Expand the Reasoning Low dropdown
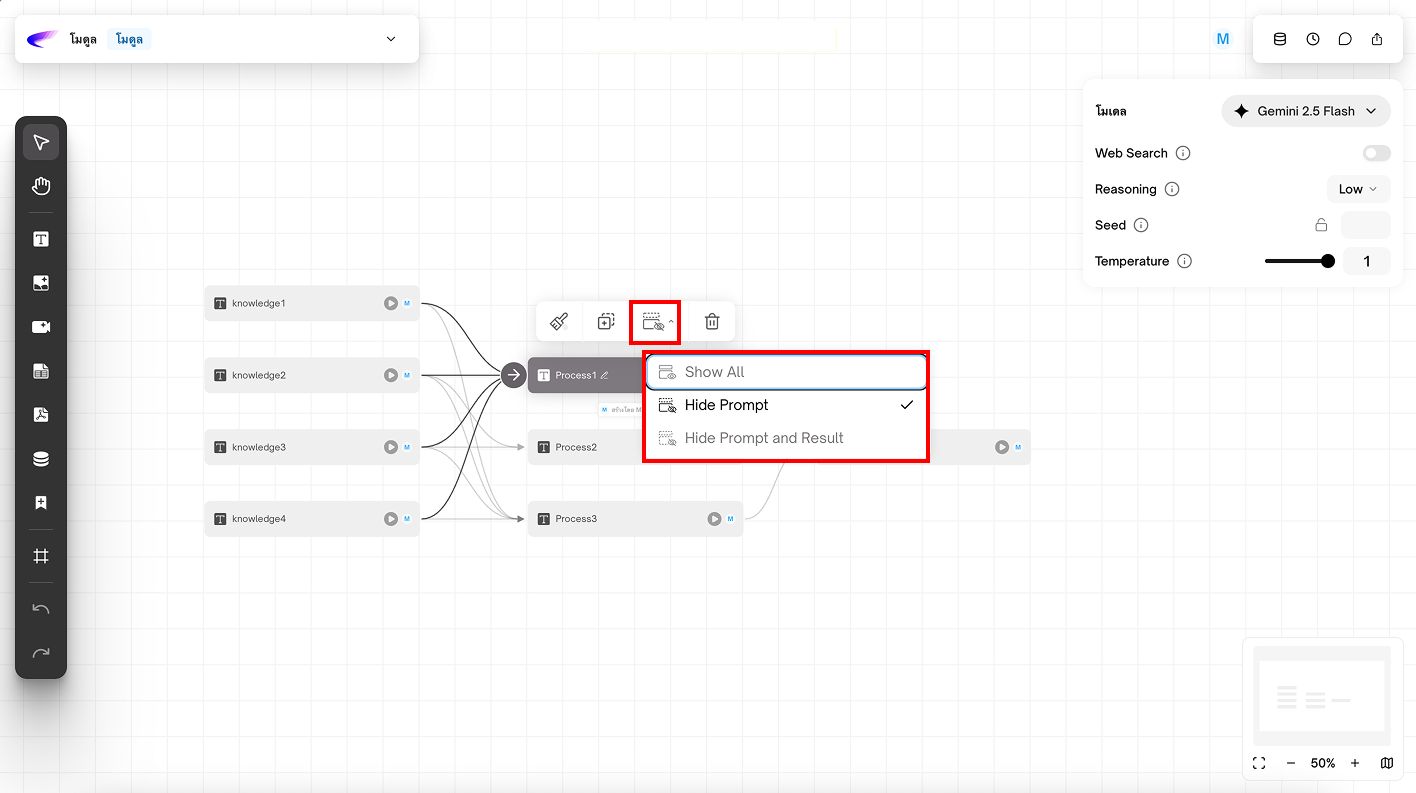 [1357, 189]
